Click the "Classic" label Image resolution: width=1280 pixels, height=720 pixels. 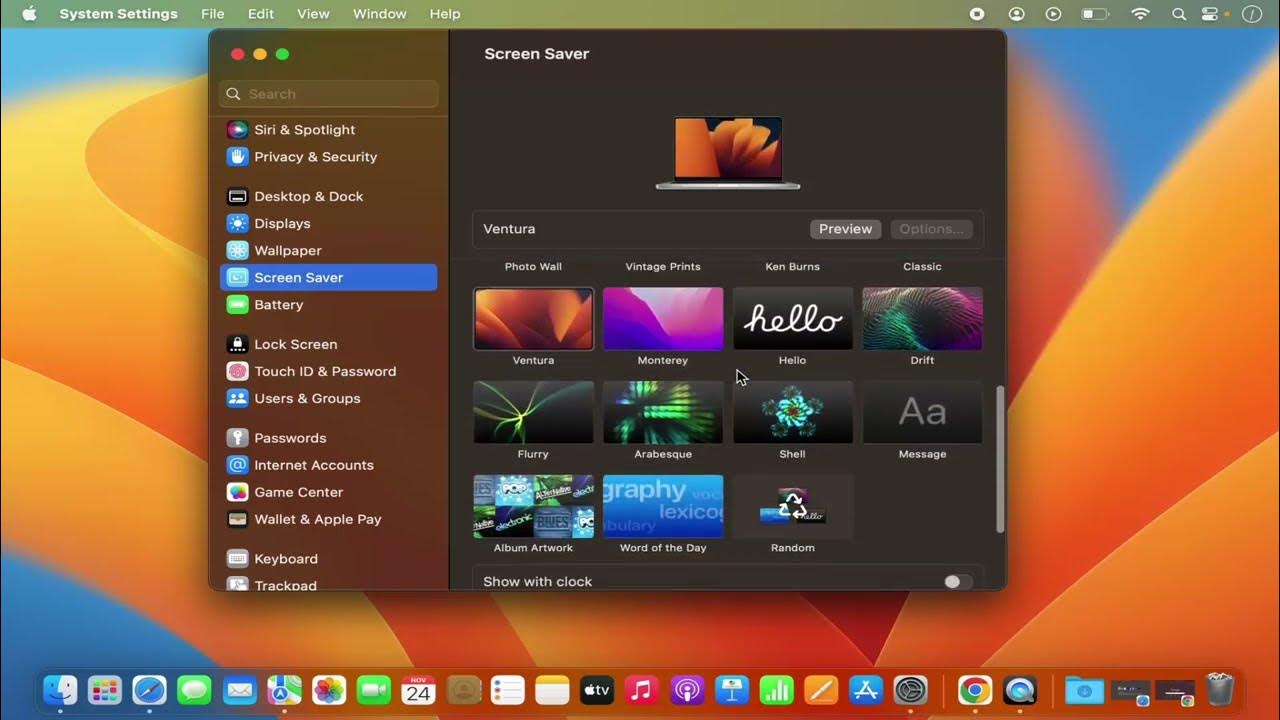tap(922, 267)
